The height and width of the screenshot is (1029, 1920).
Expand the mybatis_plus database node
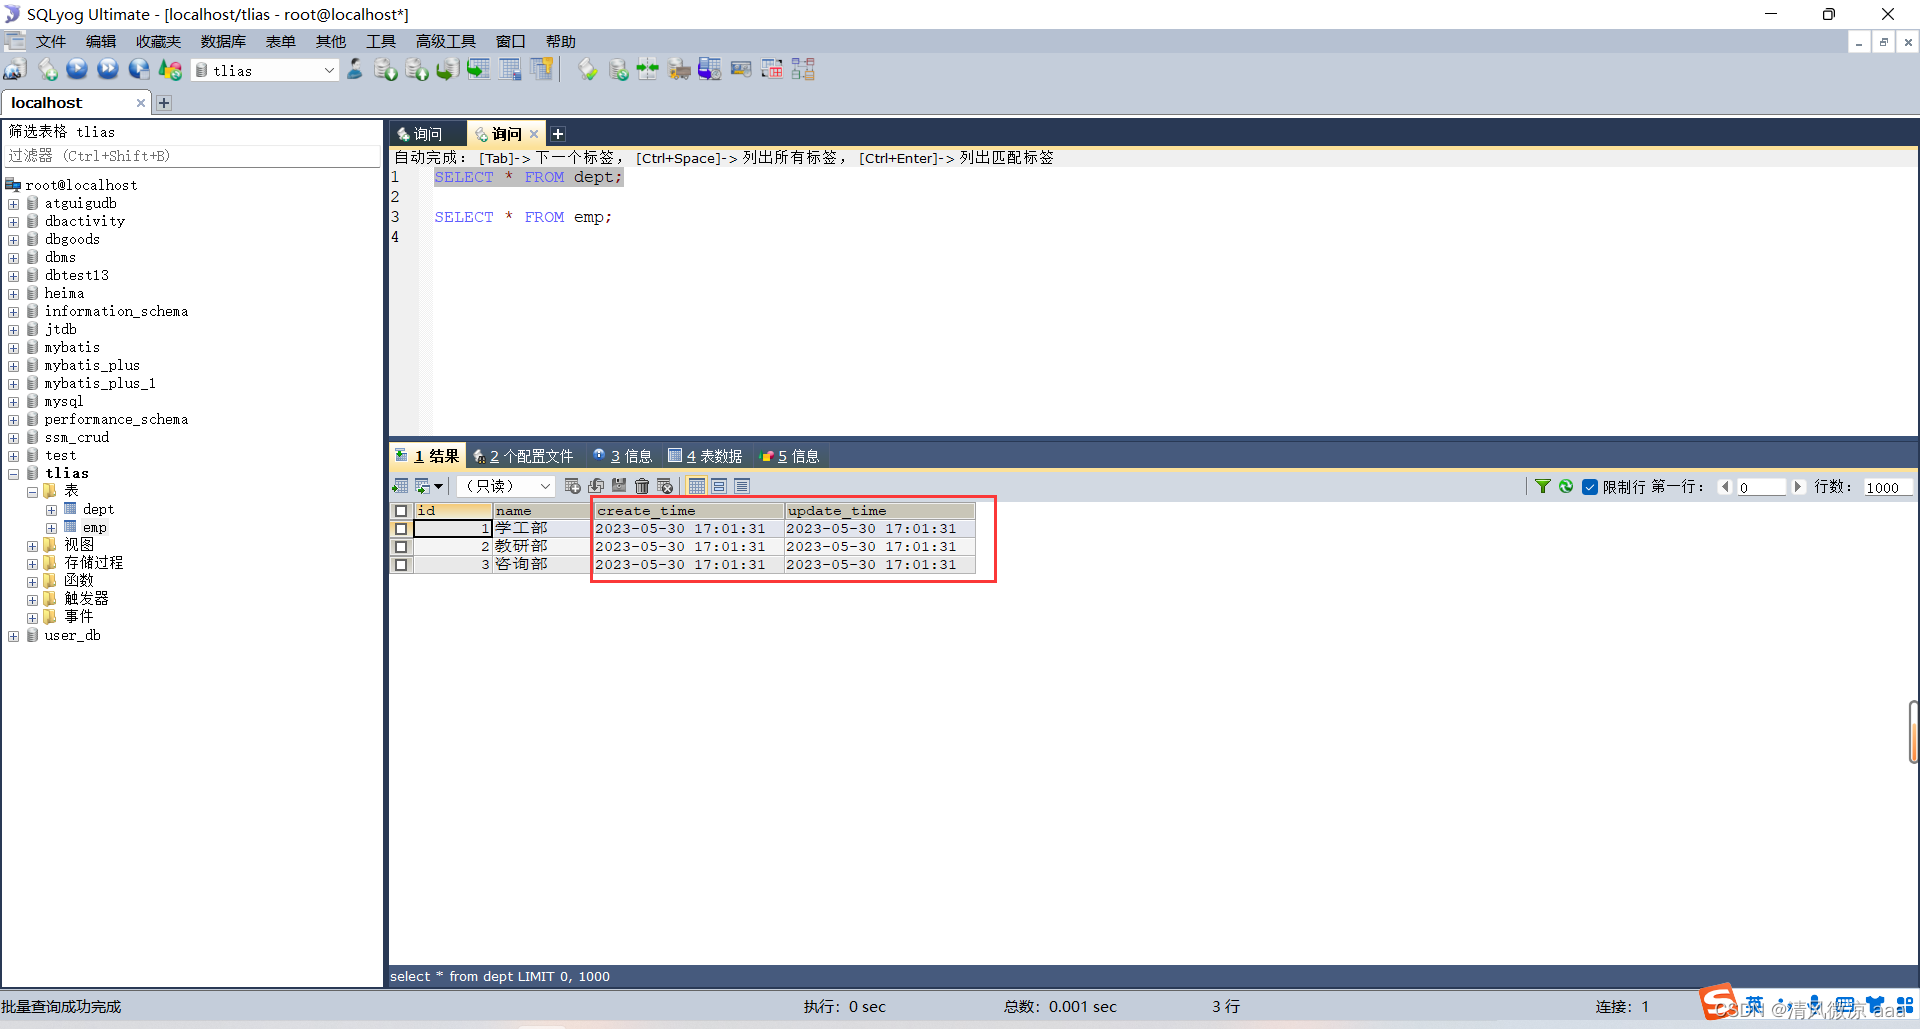tap(14, 366)
